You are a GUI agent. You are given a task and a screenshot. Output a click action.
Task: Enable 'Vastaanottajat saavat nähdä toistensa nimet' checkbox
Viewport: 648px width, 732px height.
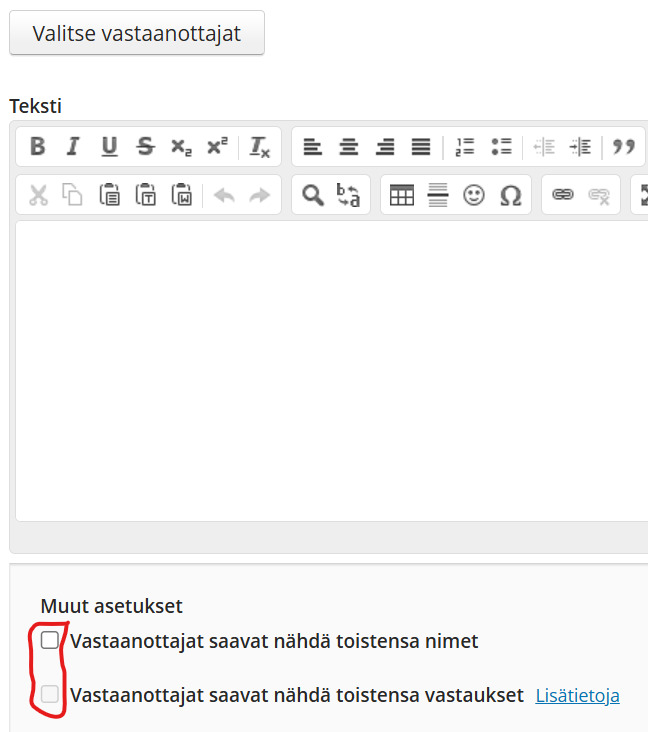pos(50,640)
